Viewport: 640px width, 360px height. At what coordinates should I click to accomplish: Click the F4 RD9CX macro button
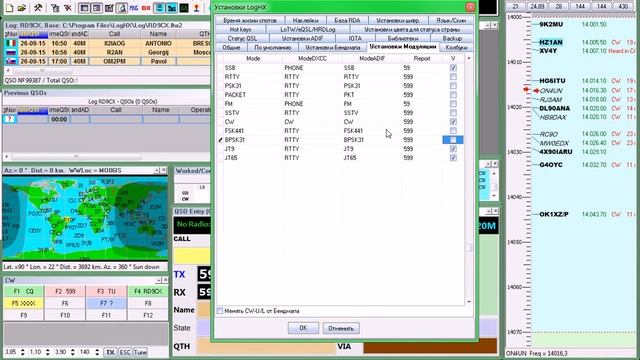(148, 291)
